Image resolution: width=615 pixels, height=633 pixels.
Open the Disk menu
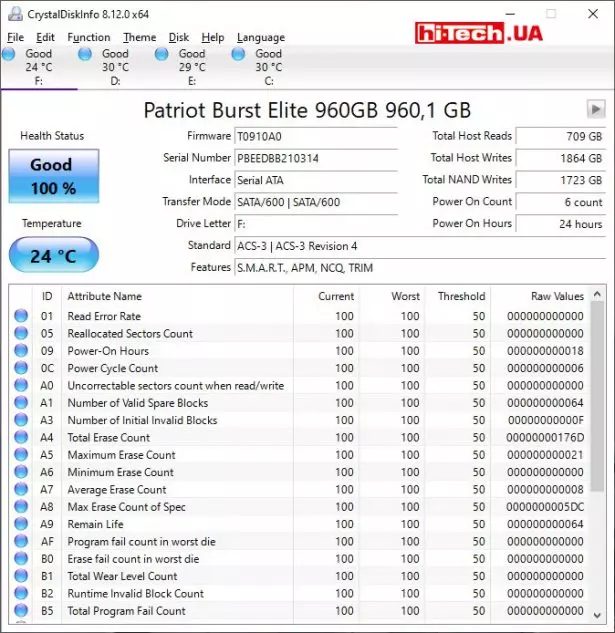click(178, 37)
